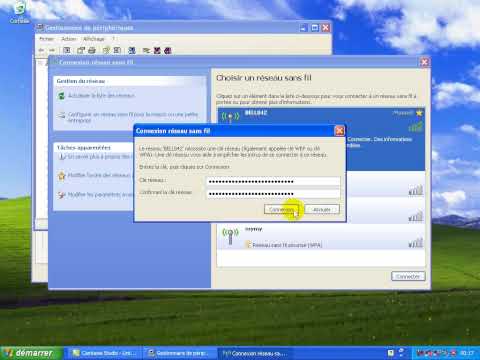Close the Connexion réseau sans fil key dialog

339,131
